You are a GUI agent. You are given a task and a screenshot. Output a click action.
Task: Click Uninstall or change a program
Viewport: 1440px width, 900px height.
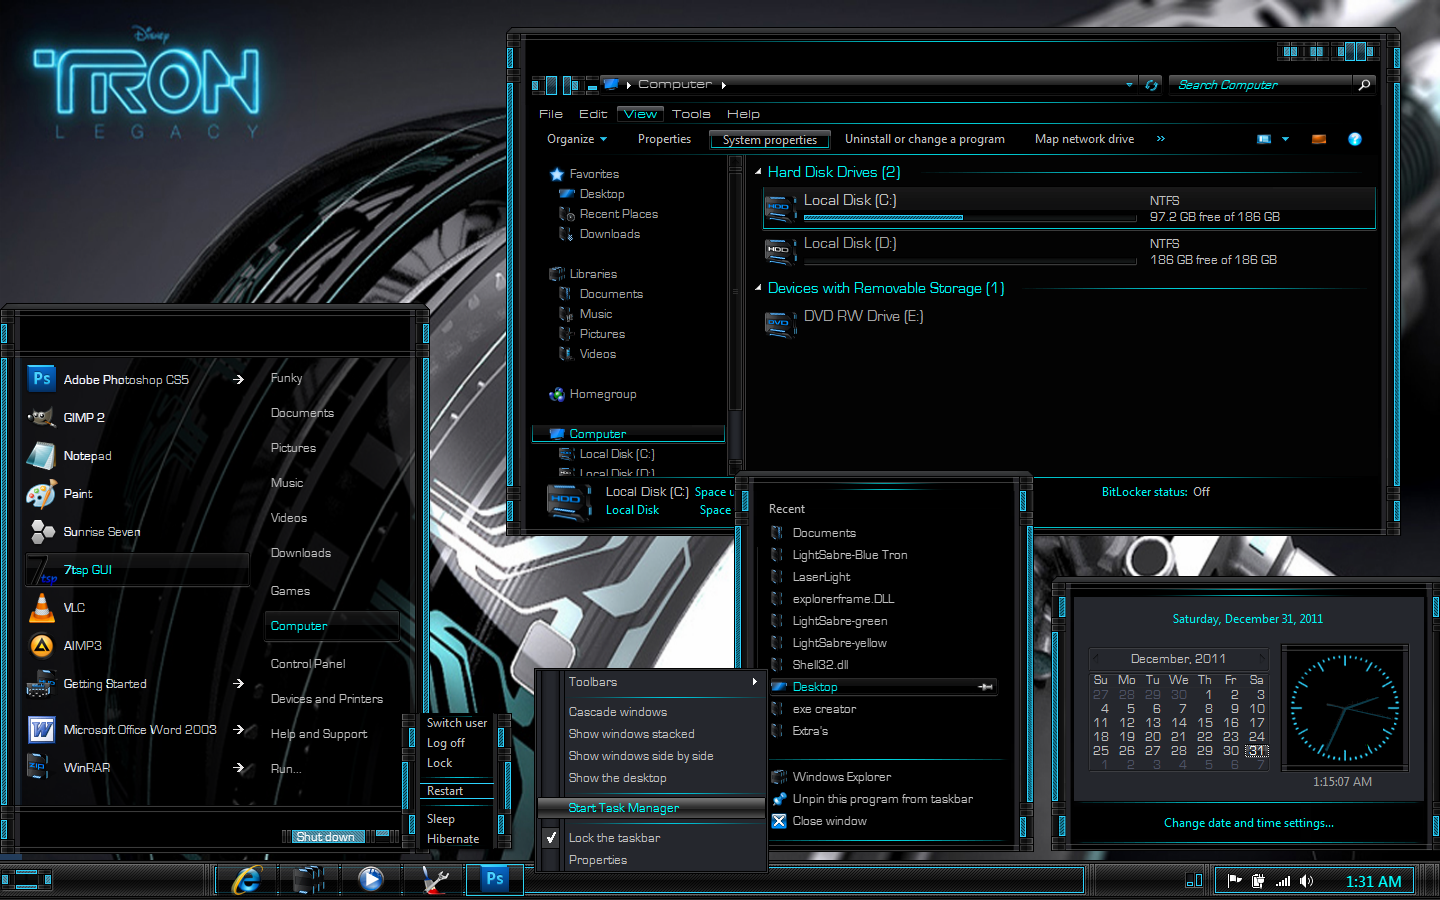point(925,139)
